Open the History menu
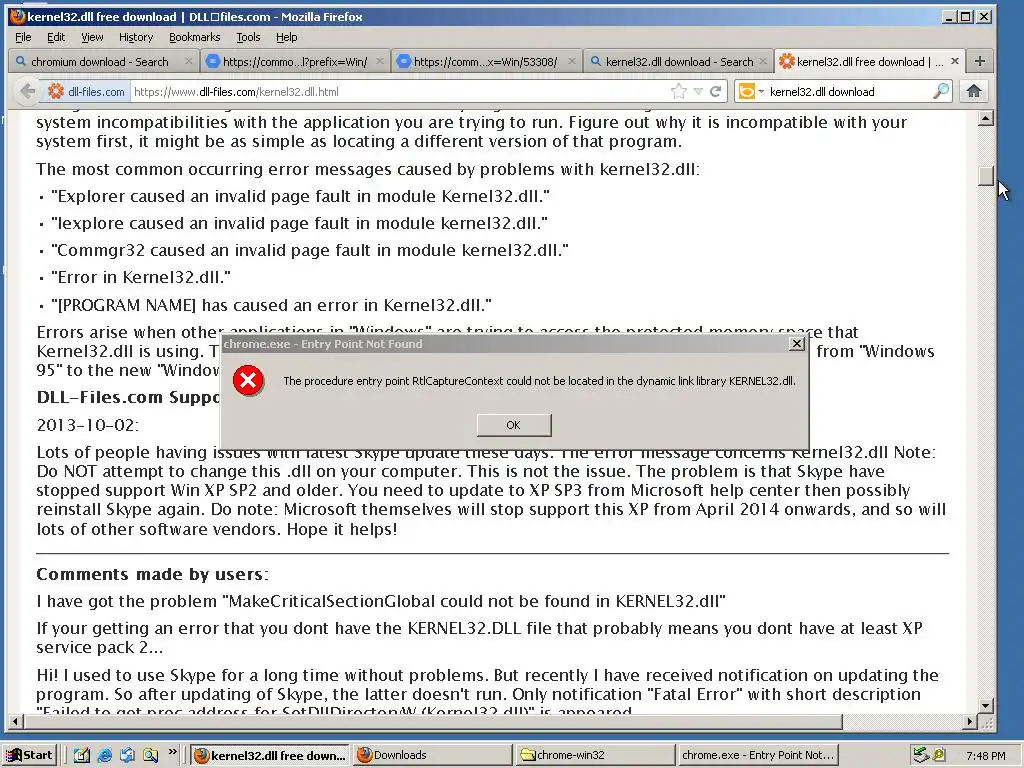This screenshot has width=1024, height=768. pyautogui.click(x=136, y=37)
